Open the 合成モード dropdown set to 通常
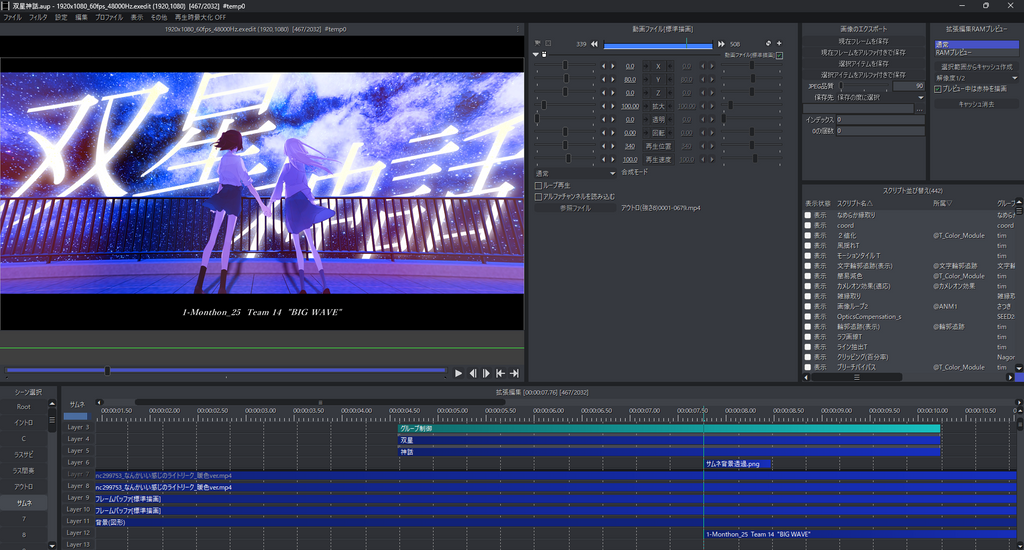 576,173
